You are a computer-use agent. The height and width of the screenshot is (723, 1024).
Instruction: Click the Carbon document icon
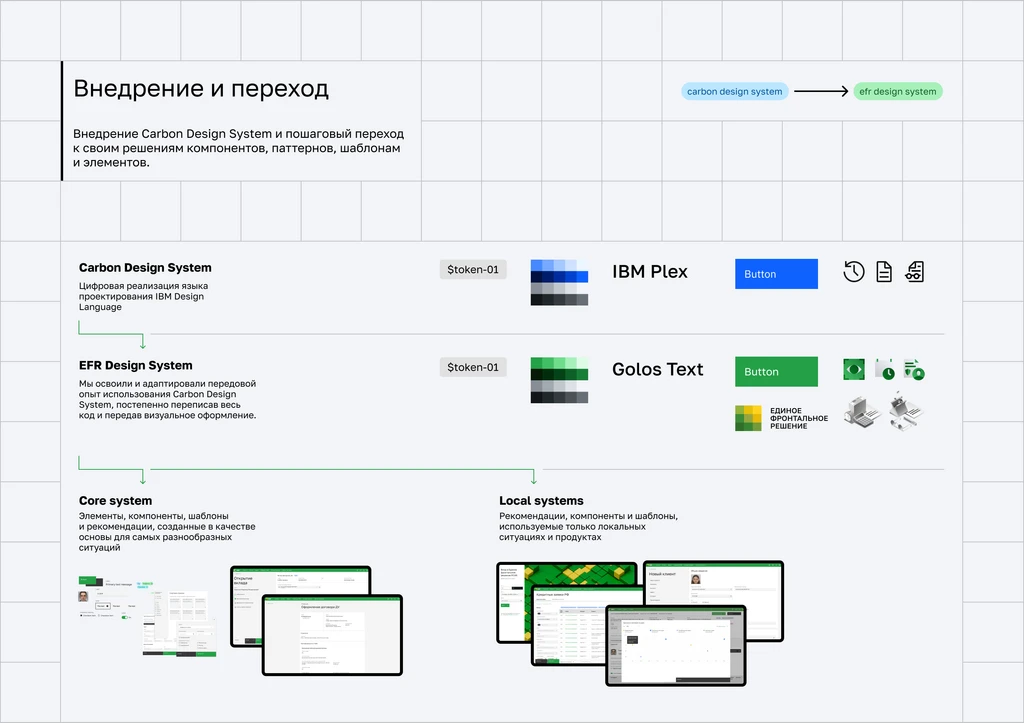884,272
